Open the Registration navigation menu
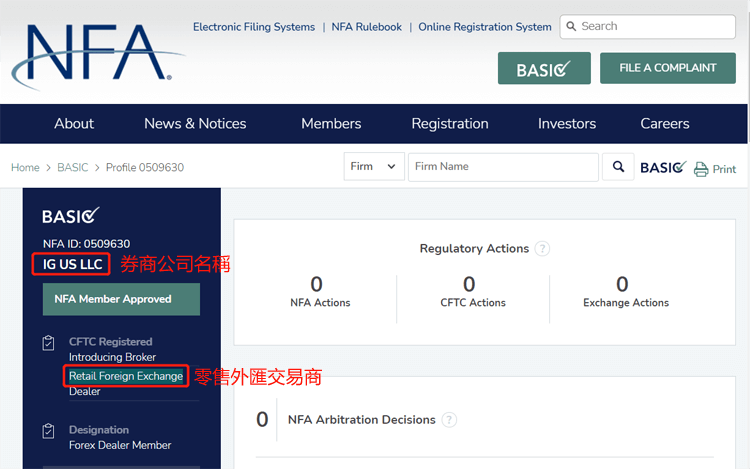 (x=450, y=124)
